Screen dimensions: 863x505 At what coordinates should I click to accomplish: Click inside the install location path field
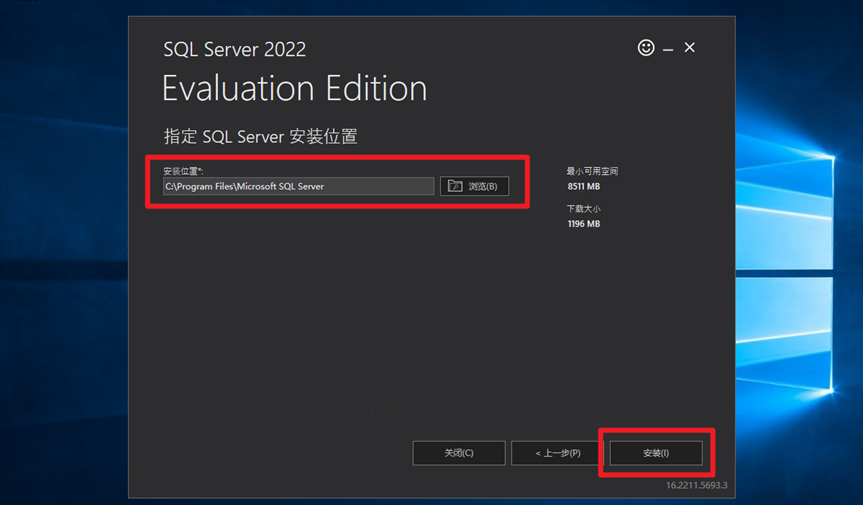[298, 186]
